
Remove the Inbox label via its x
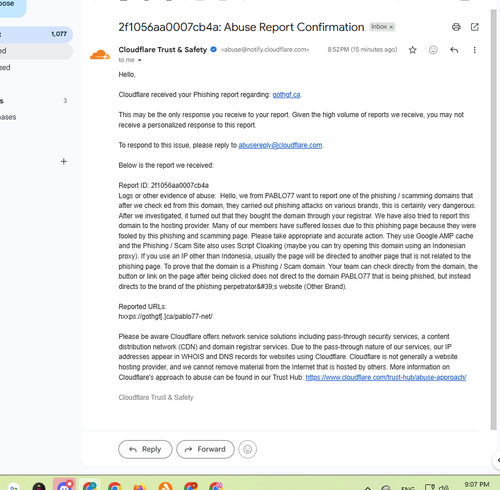click(391, 27)
